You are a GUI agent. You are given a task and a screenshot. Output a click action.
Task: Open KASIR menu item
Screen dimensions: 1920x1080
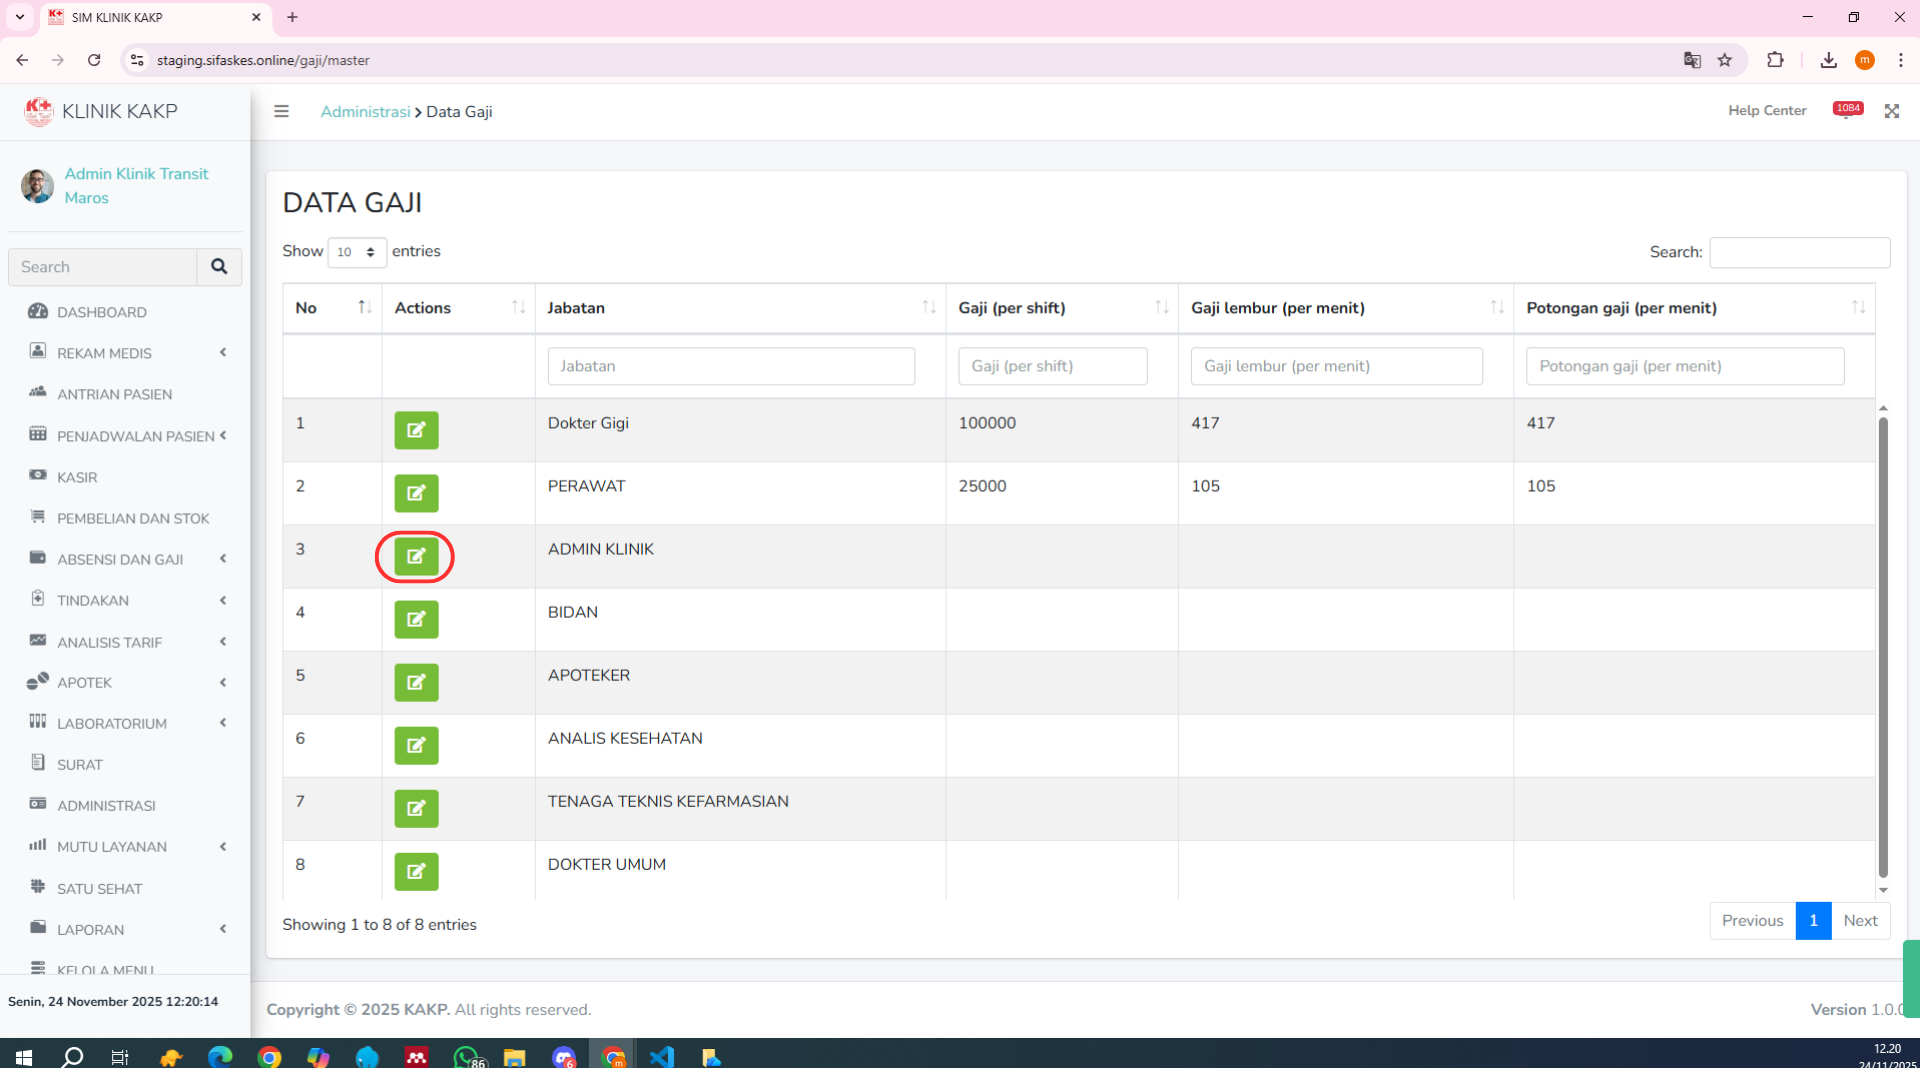click(x=77, y=477)
